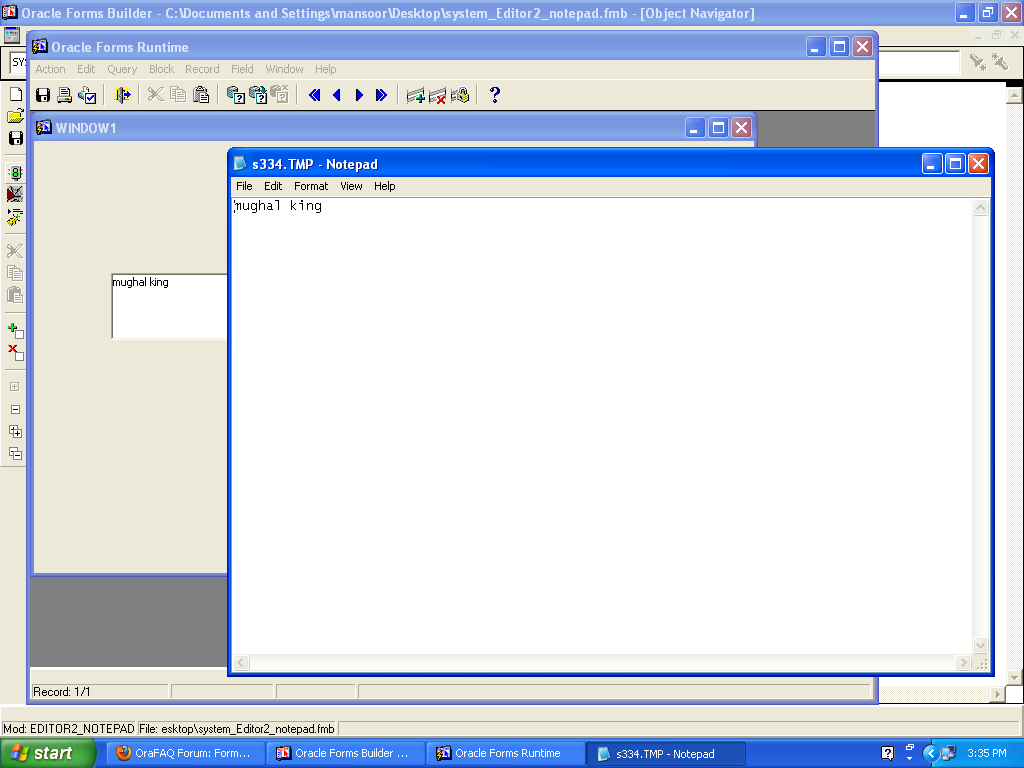Click red X Delete icon in Builder sidebar
This screenshot has width=1024, height=768.
tap(15, 353)
